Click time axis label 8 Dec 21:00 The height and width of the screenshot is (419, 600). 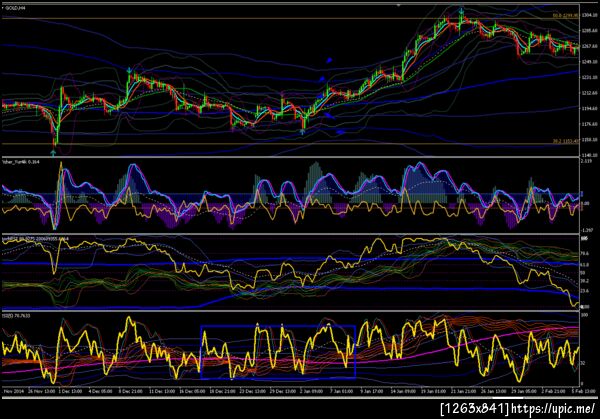(130, 391)
